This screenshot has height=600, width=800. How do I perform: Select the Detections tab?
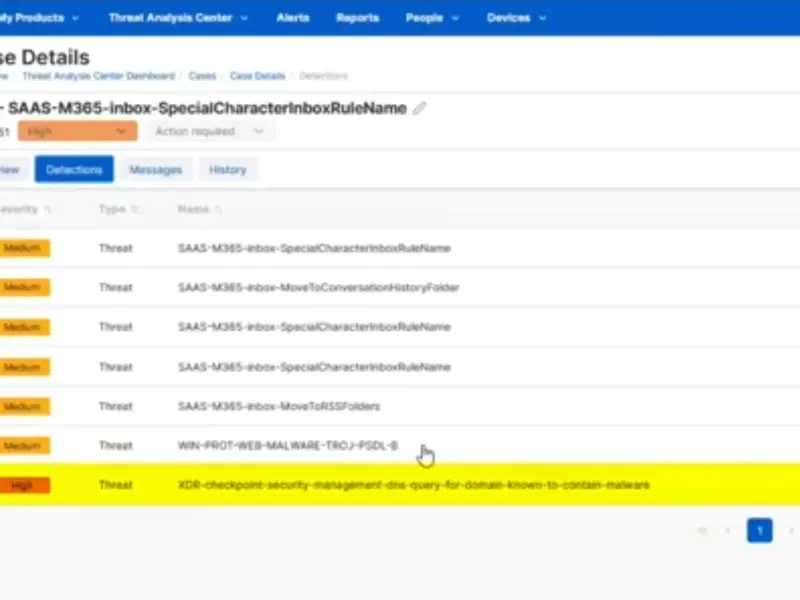click(74, 170)
